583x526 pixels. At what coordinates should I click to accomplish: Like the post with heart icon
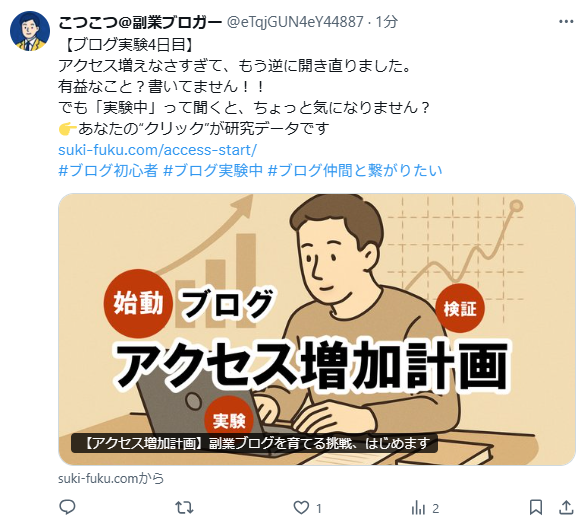[301, 507]
